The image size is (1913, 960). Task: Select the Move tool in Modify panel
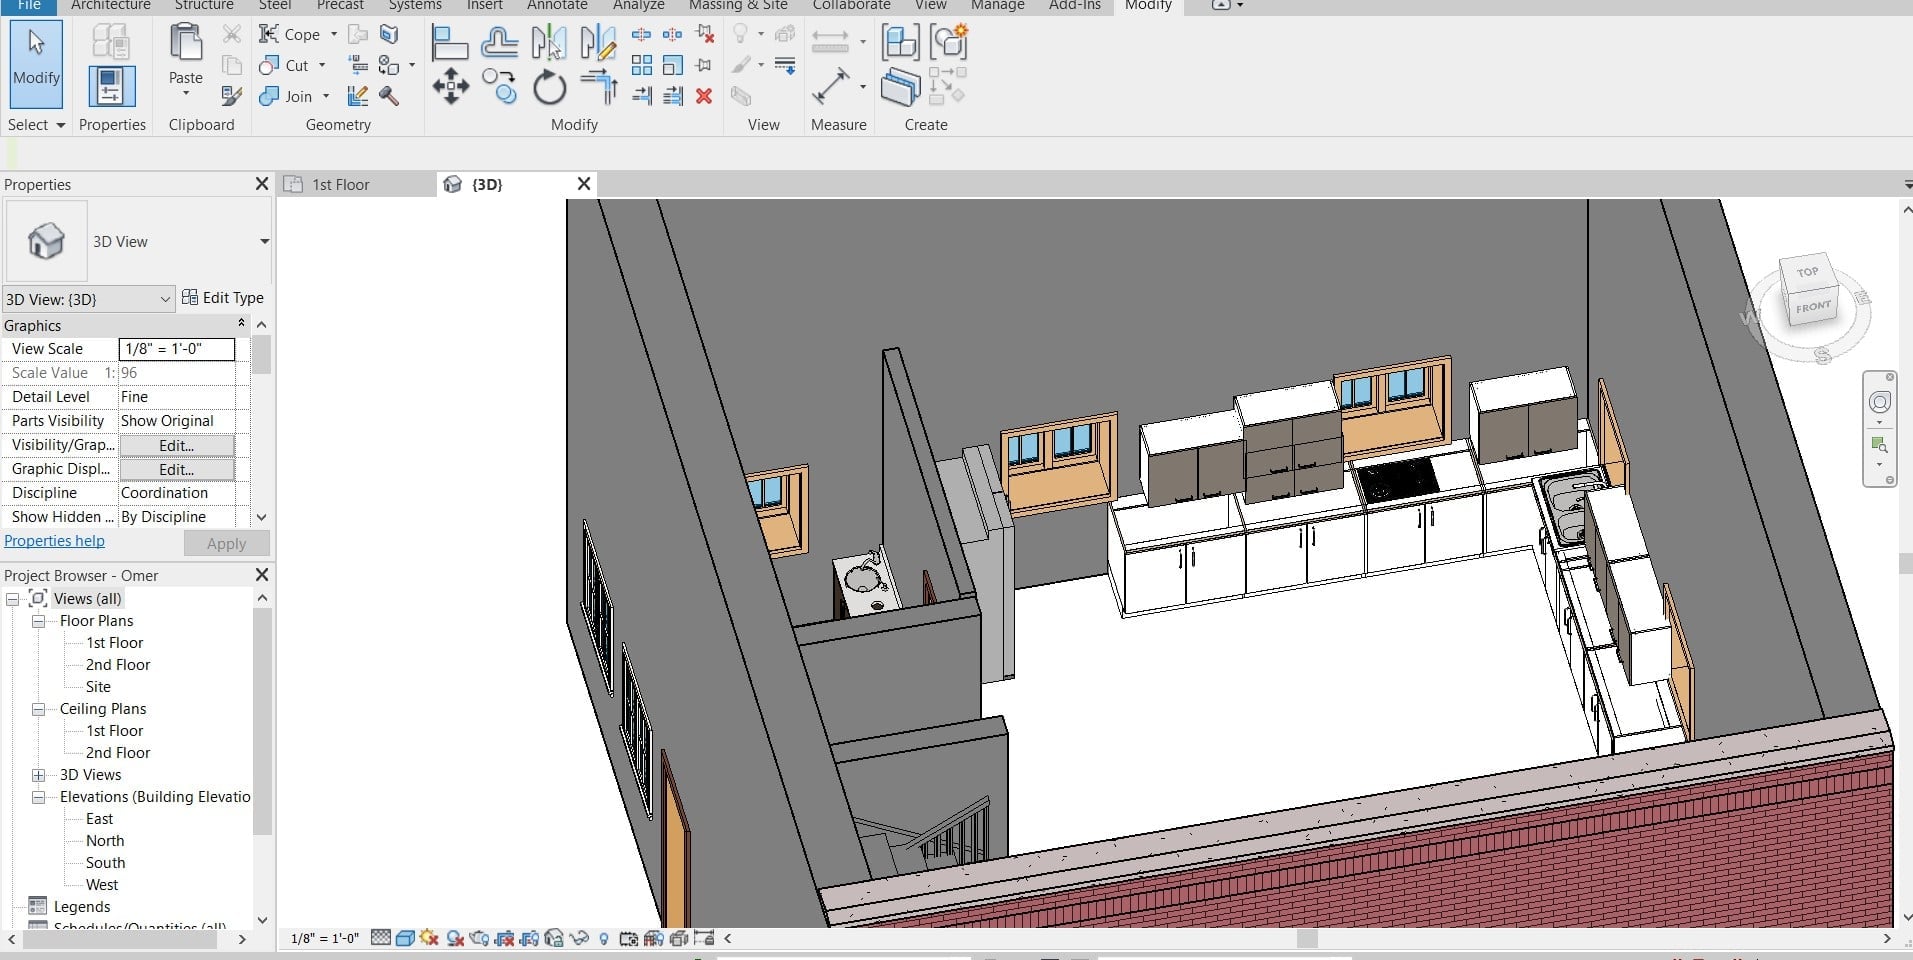(x=451, y=87)
